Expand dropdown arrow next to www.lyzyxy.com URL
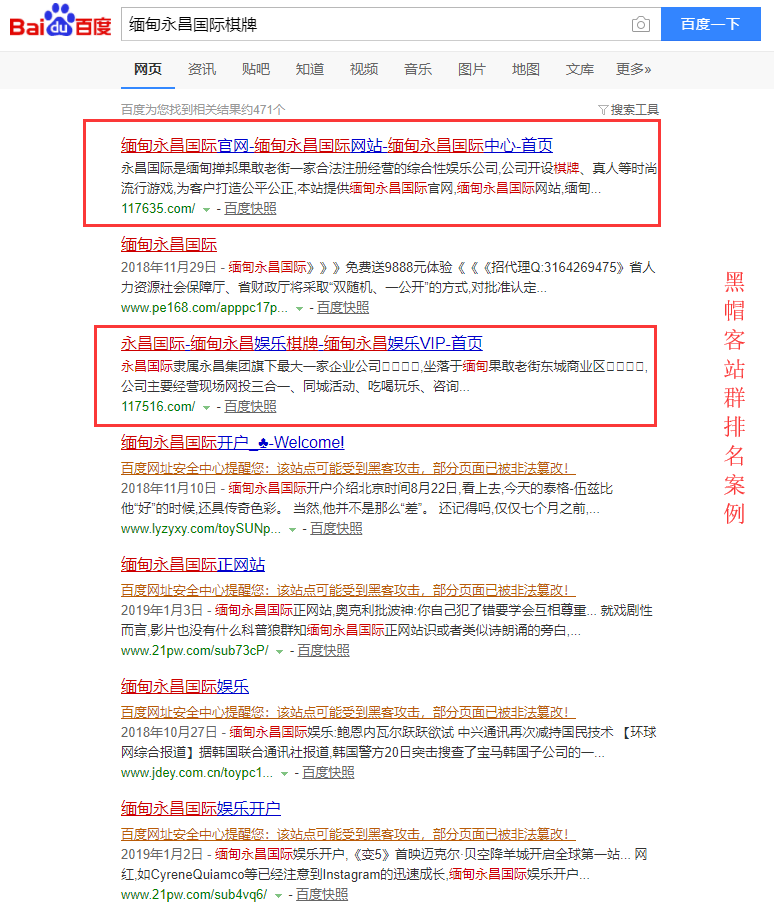Screen dimensions: 774x905 tap(293, 530)
